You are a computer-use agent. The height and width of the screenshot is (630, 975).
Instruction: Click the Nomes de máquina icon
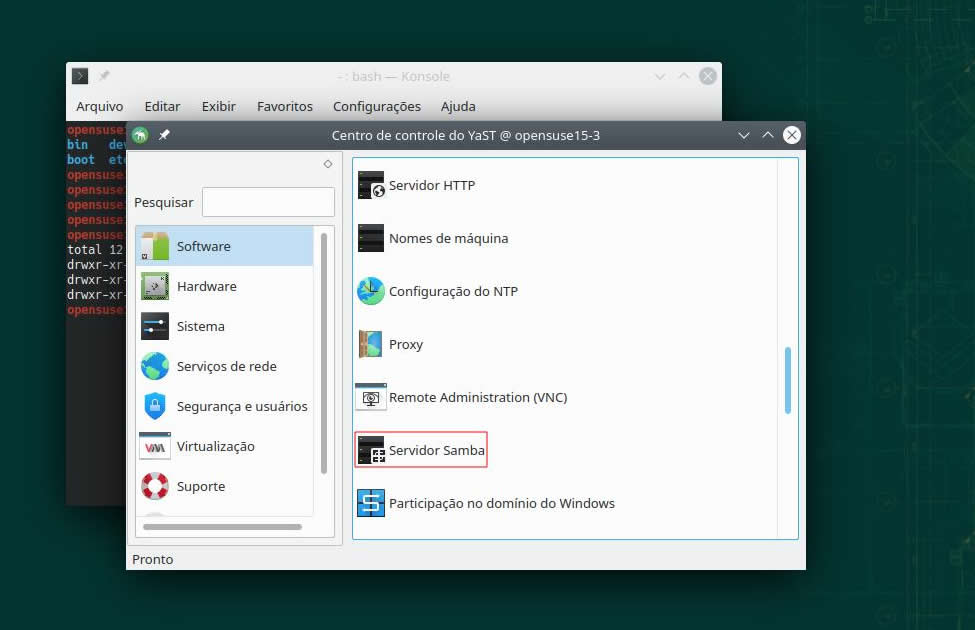click(371, 238)
